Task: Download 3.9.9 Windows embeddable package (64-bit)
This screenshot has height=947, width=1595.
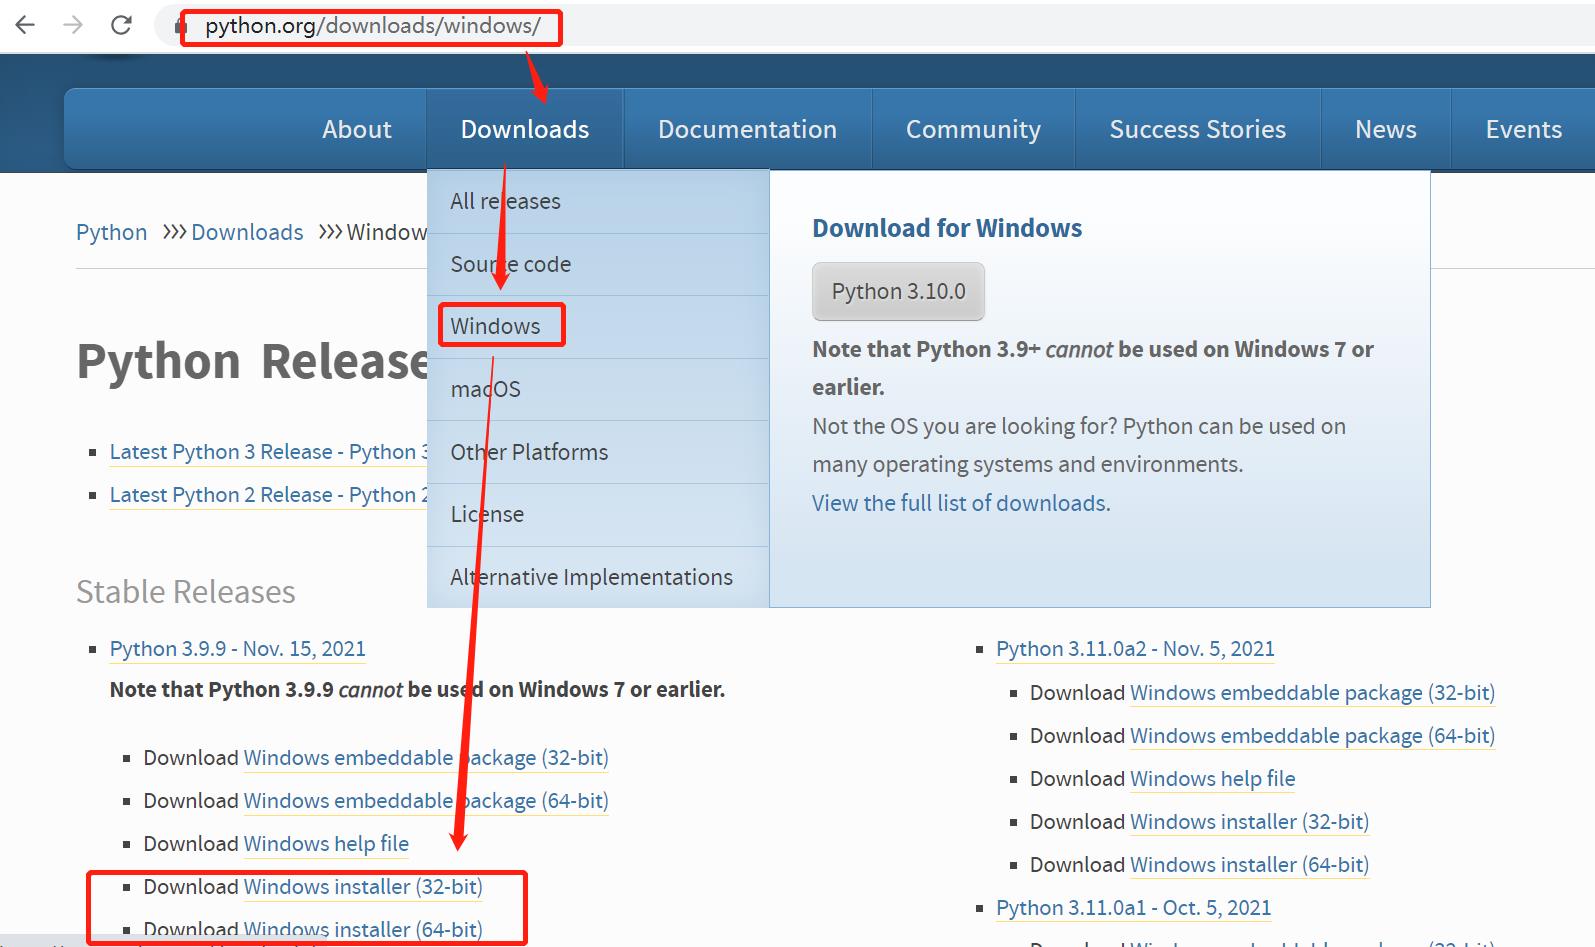Action: coord(426,801)
